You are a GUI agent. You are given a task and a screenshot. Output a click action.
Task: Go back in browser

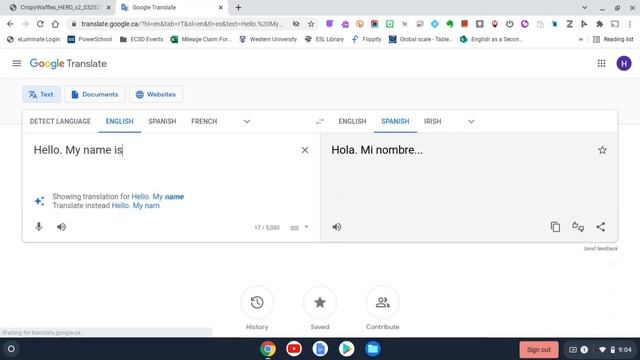click(x=10, y=24)
